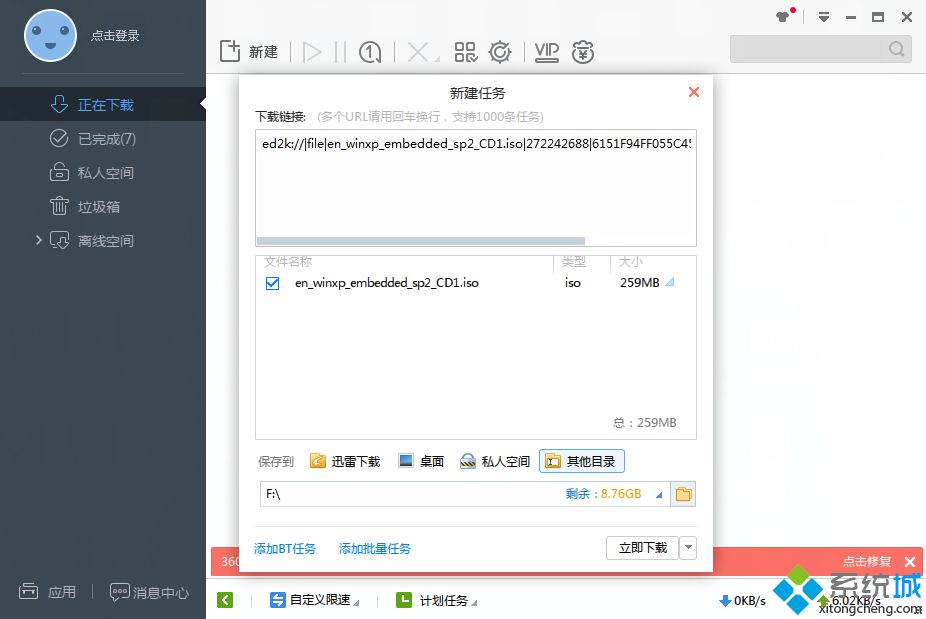Click the user avatar icon
The width and height of the screenshot is (926, 619).
point(50,35)
